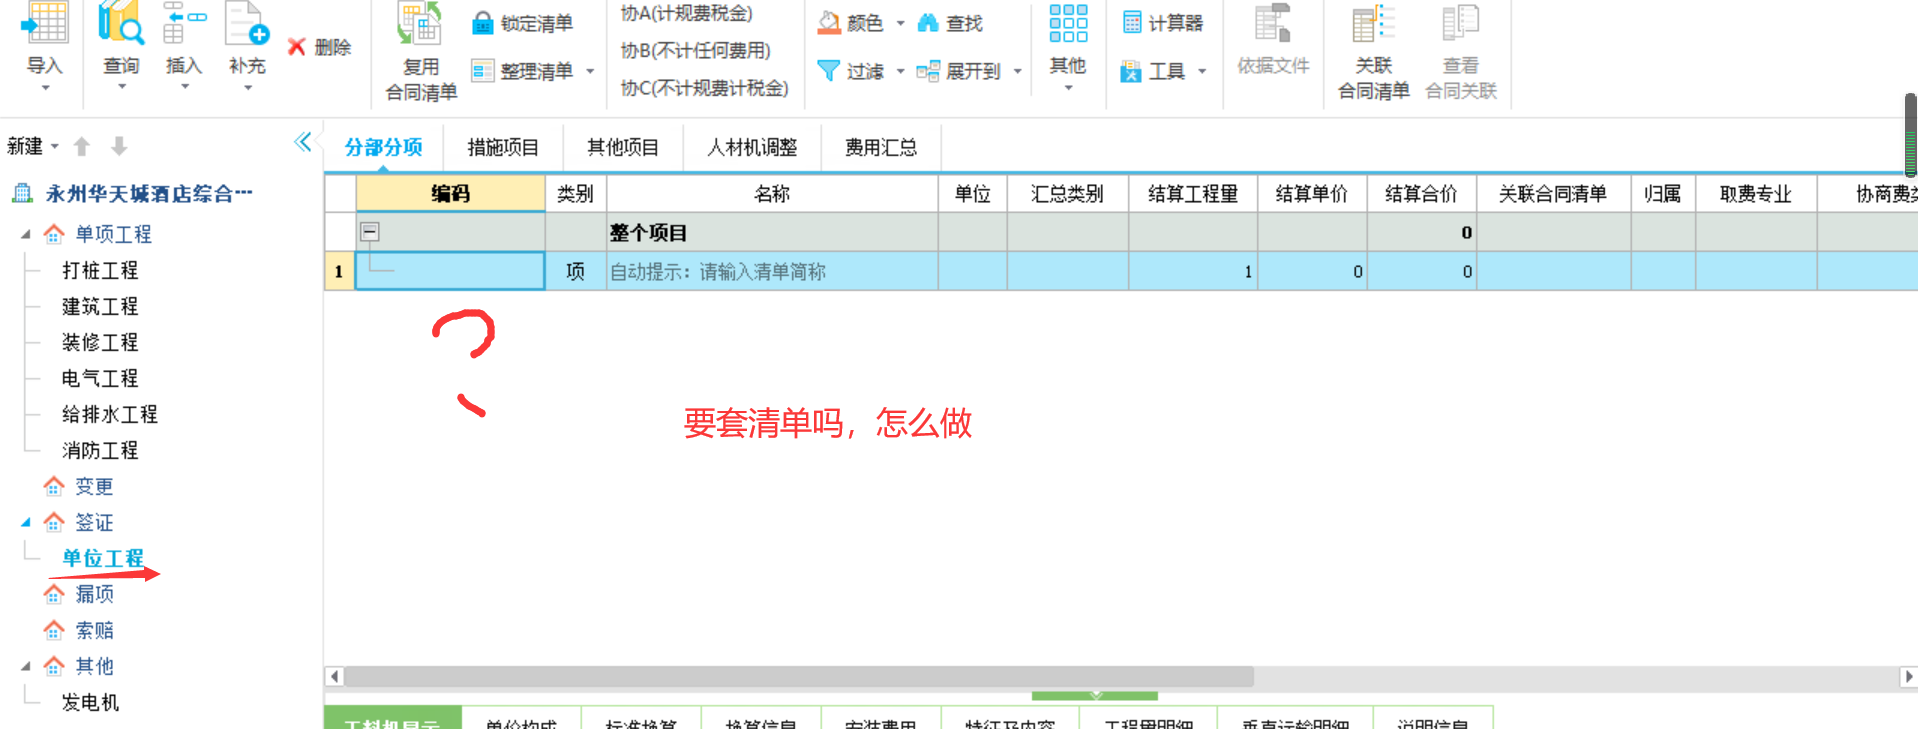The height and width of the screenshot is (729, 1918).
Task: Click the 请输入清单简称 name cell
Action: tap(772, 271)
